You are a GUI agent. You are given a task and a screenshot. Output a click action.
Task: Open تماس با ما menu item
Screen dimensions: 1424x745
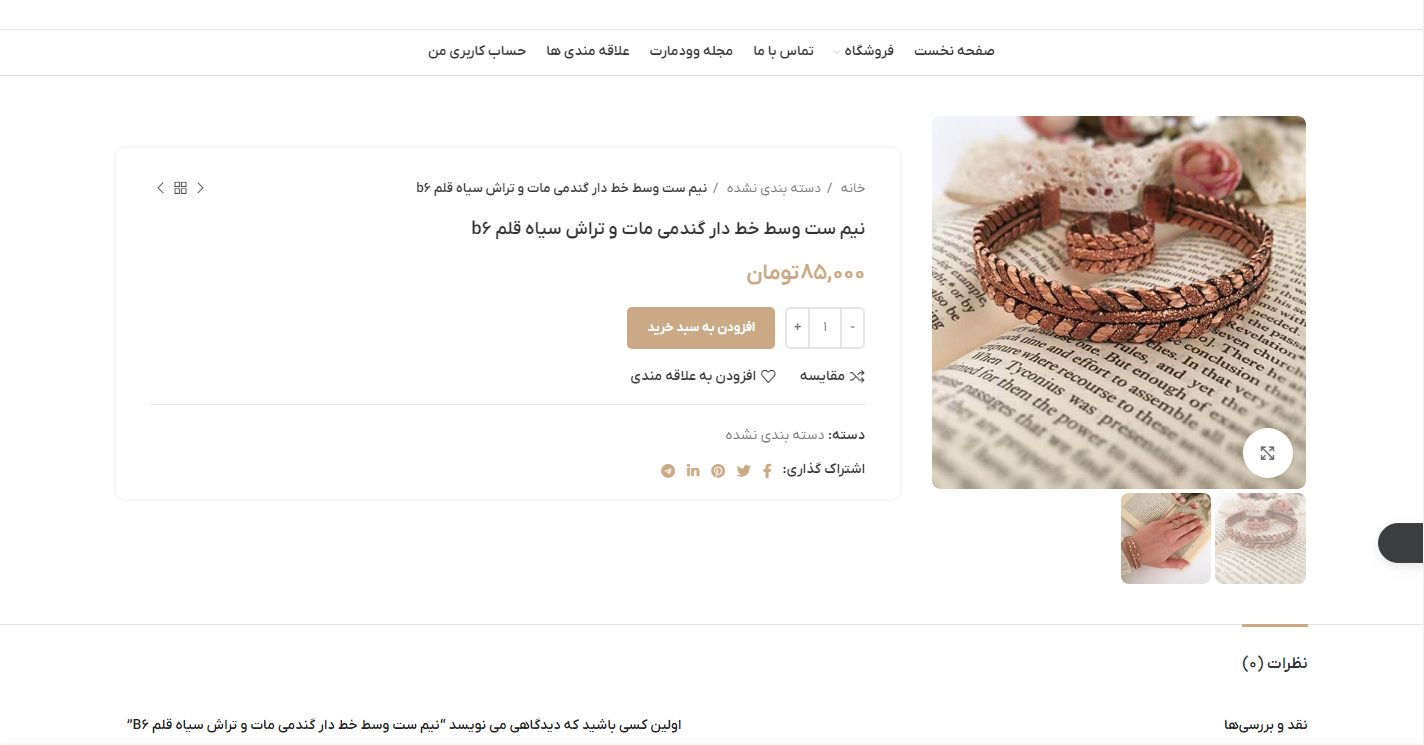pyautogui.click(x=783, y=51)
